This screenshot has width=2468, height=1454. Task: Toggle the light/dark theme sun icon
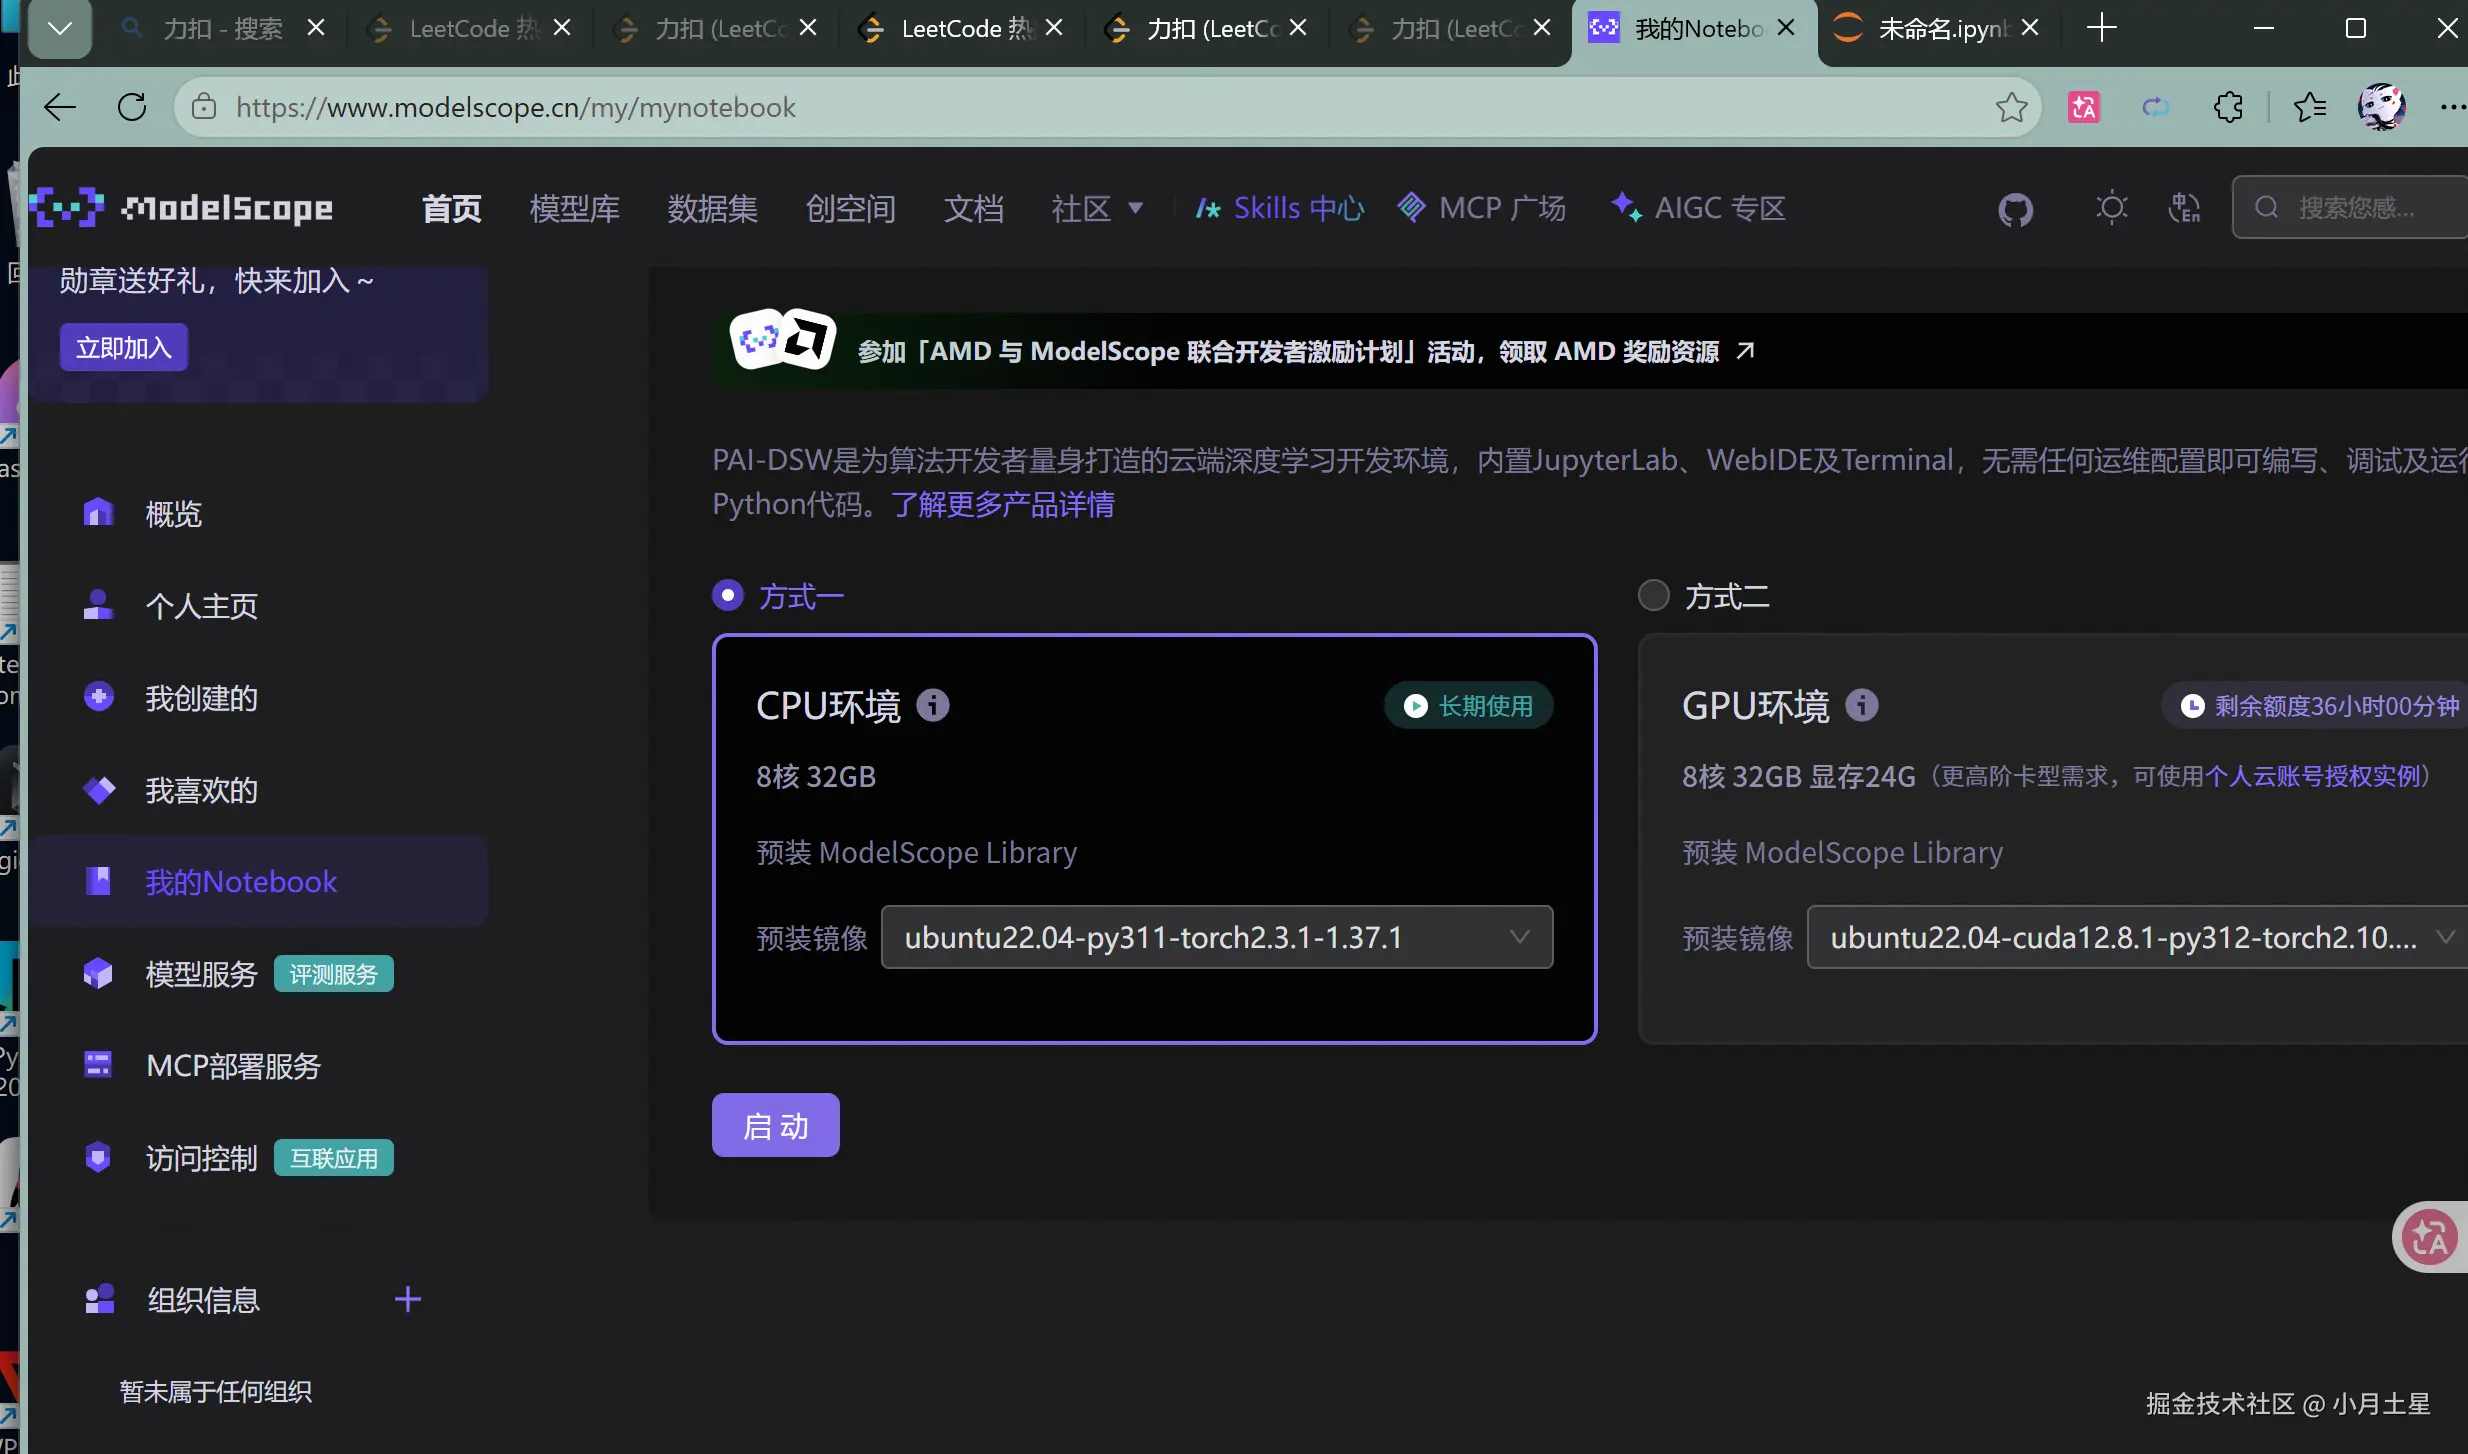point(2111,208)
